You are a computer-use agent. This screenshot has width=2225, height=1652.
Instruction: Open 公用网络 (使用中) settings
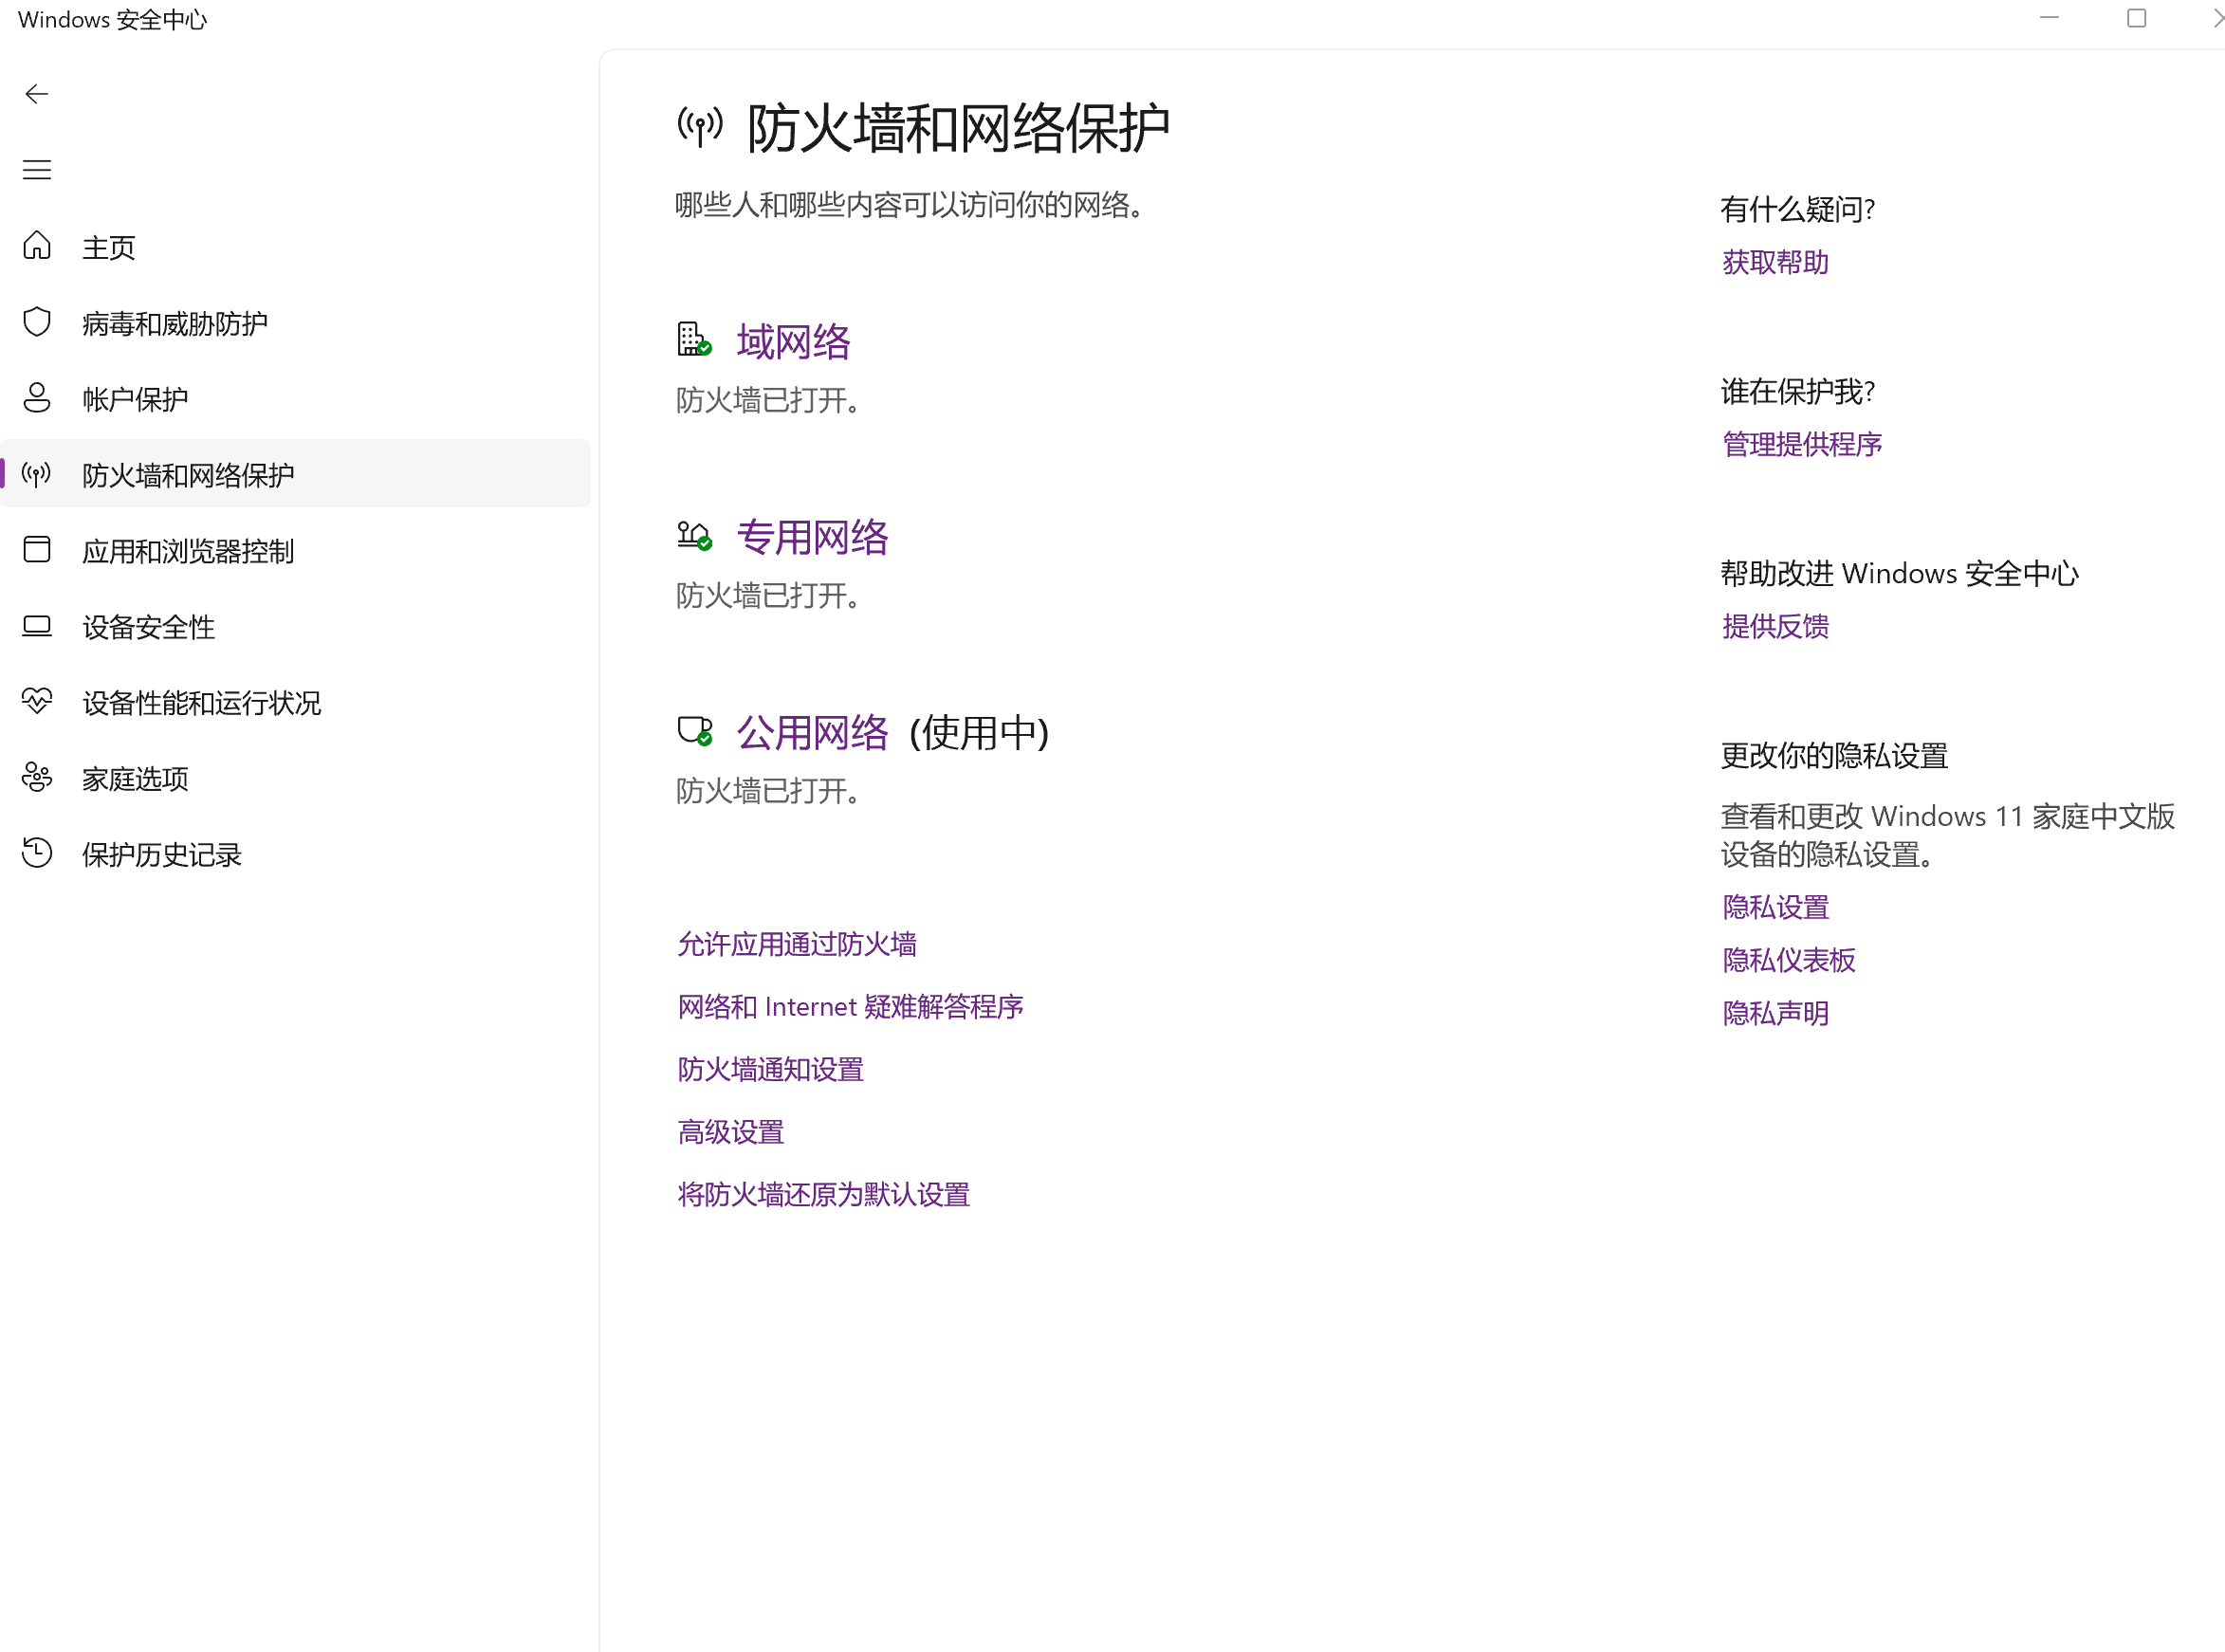(812, 733)
